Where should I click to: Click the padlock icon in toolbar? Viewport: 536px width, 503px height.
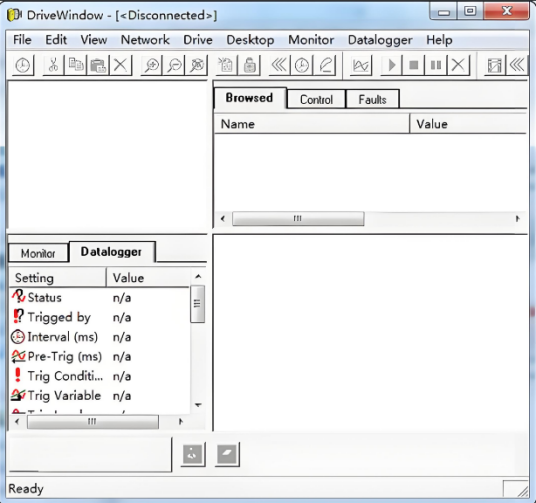click(250, 65)
